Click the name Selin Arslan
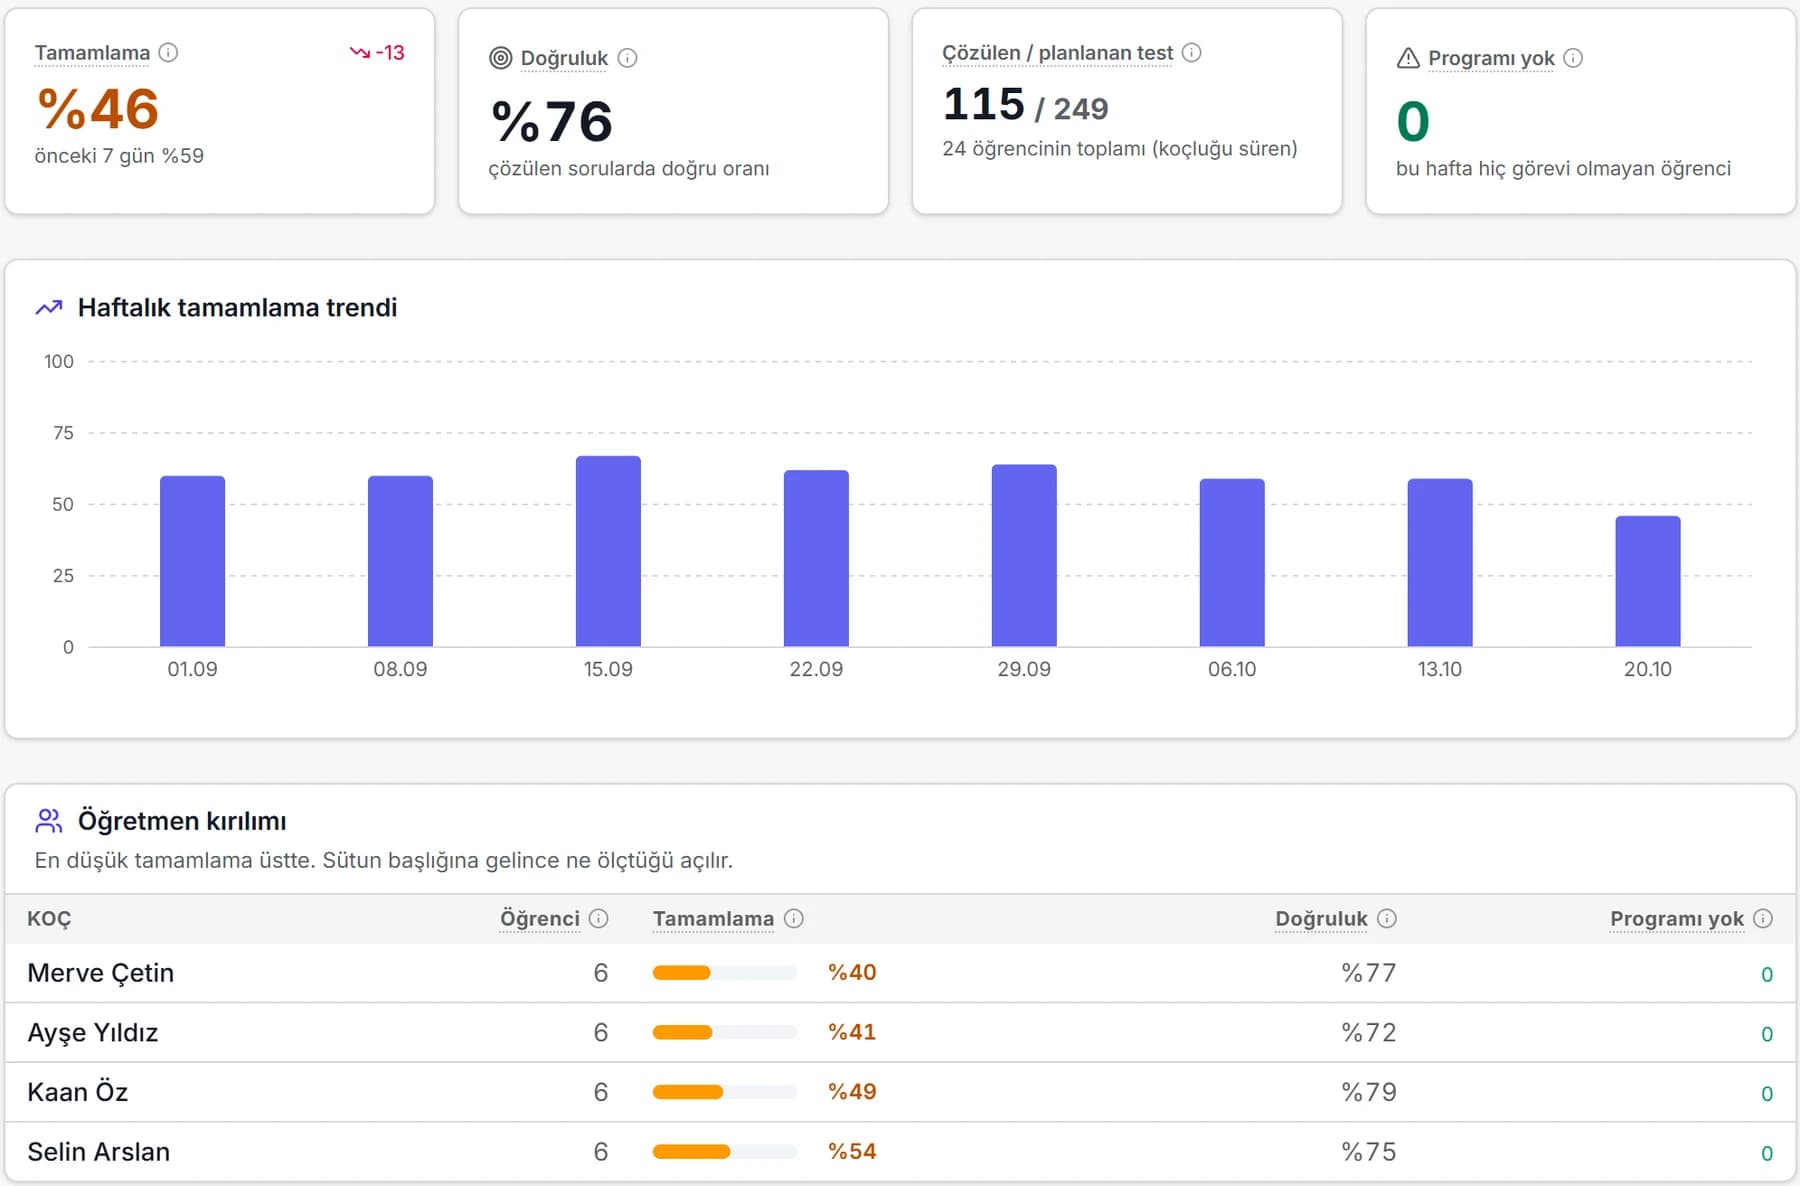Viewport: 1800px width, 1186px height. tap(98, 1151)
